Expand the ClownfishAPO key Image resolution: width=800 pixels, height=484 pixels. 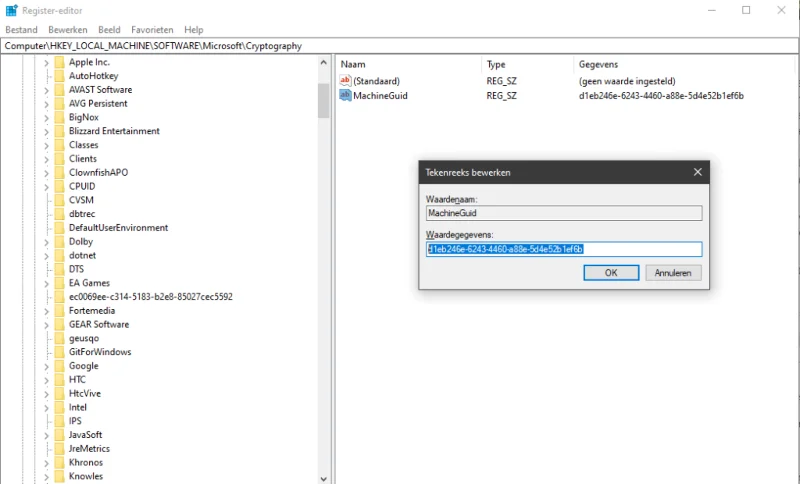coord(46,172)
